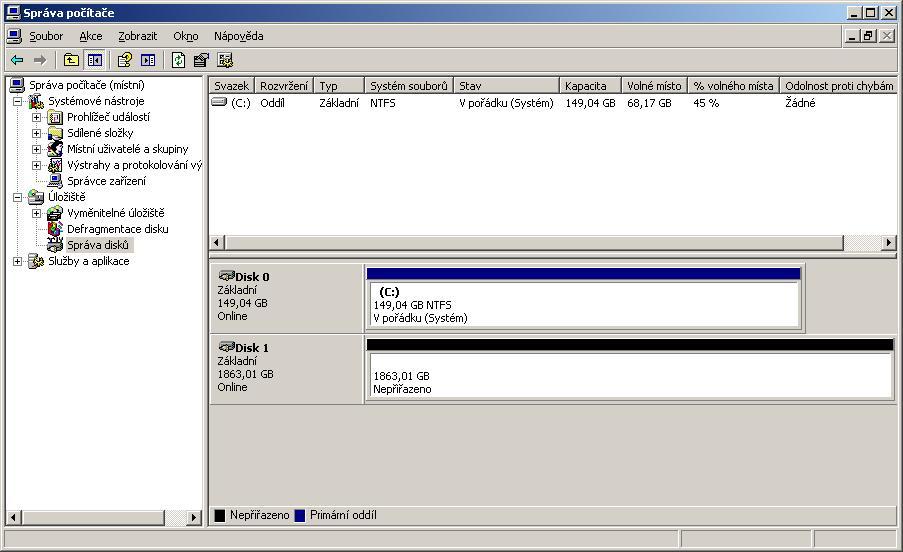Click tree pane scrollbar right arrow
The width and height of the screenshot is (903, 552).
[194, 517]
